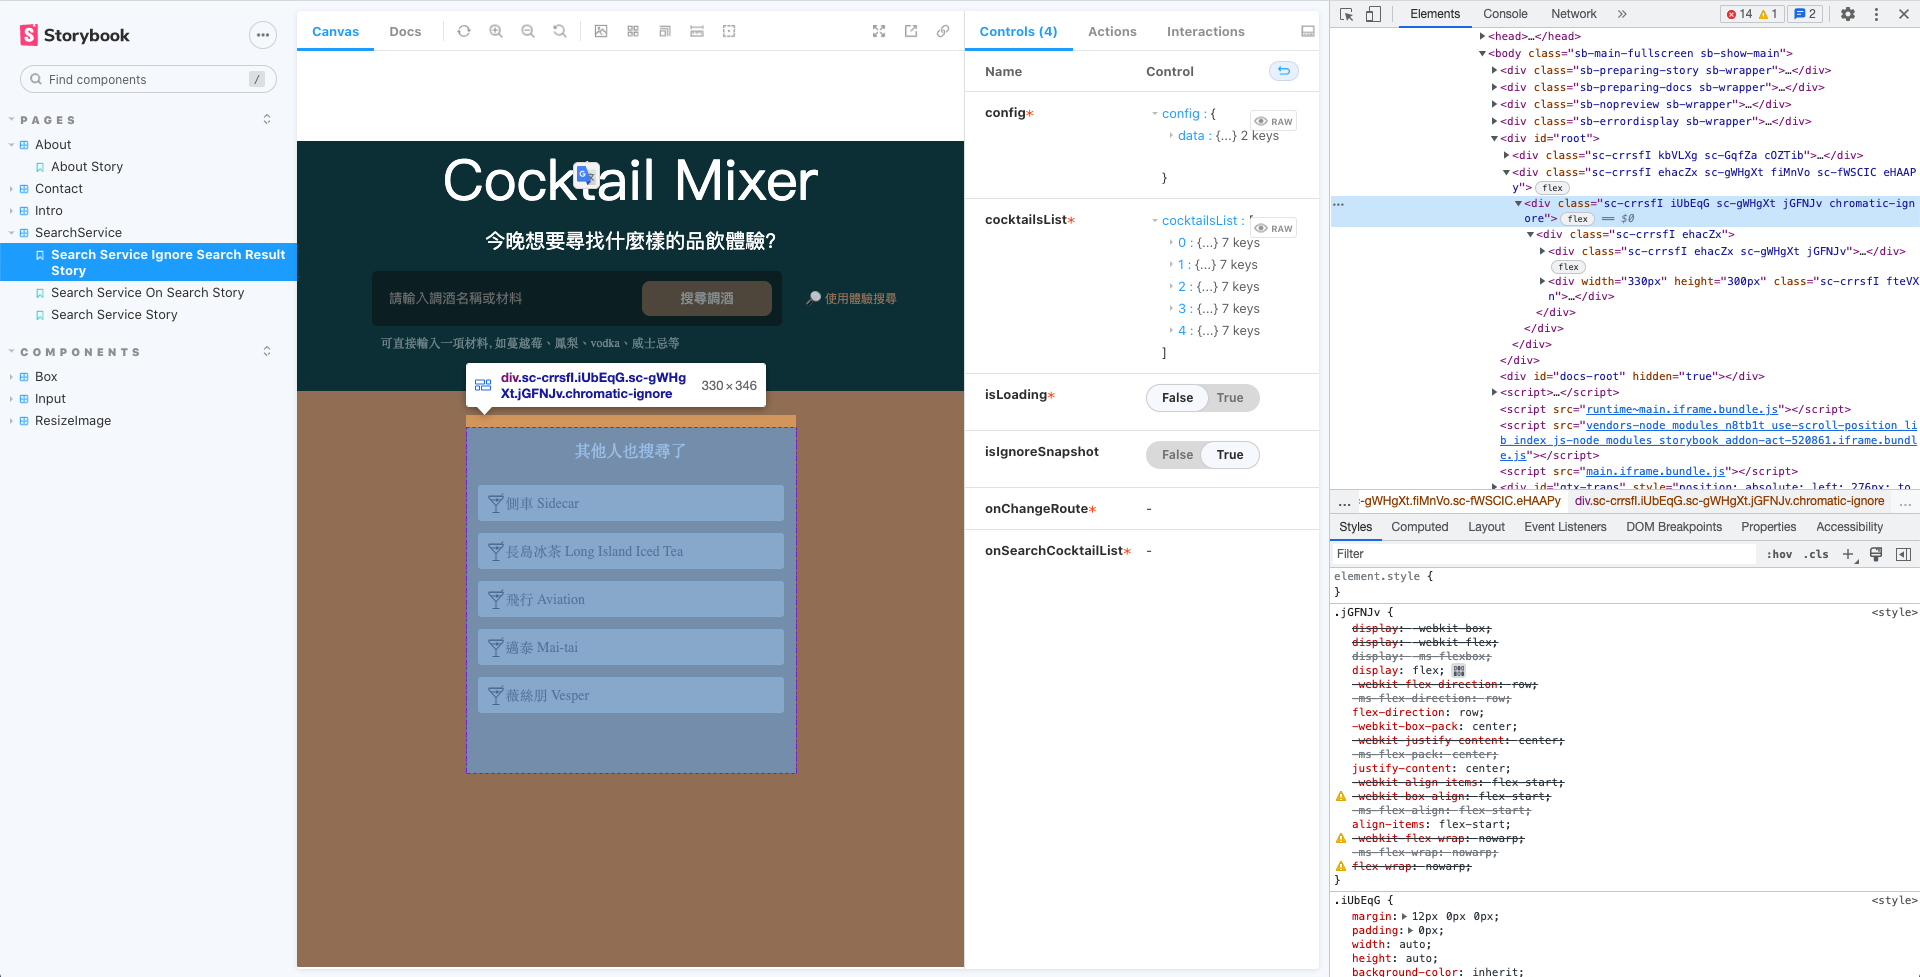Add new style rule plus icon
1920x977 pixels.
pyautogui.click(x=1848, y=554)
